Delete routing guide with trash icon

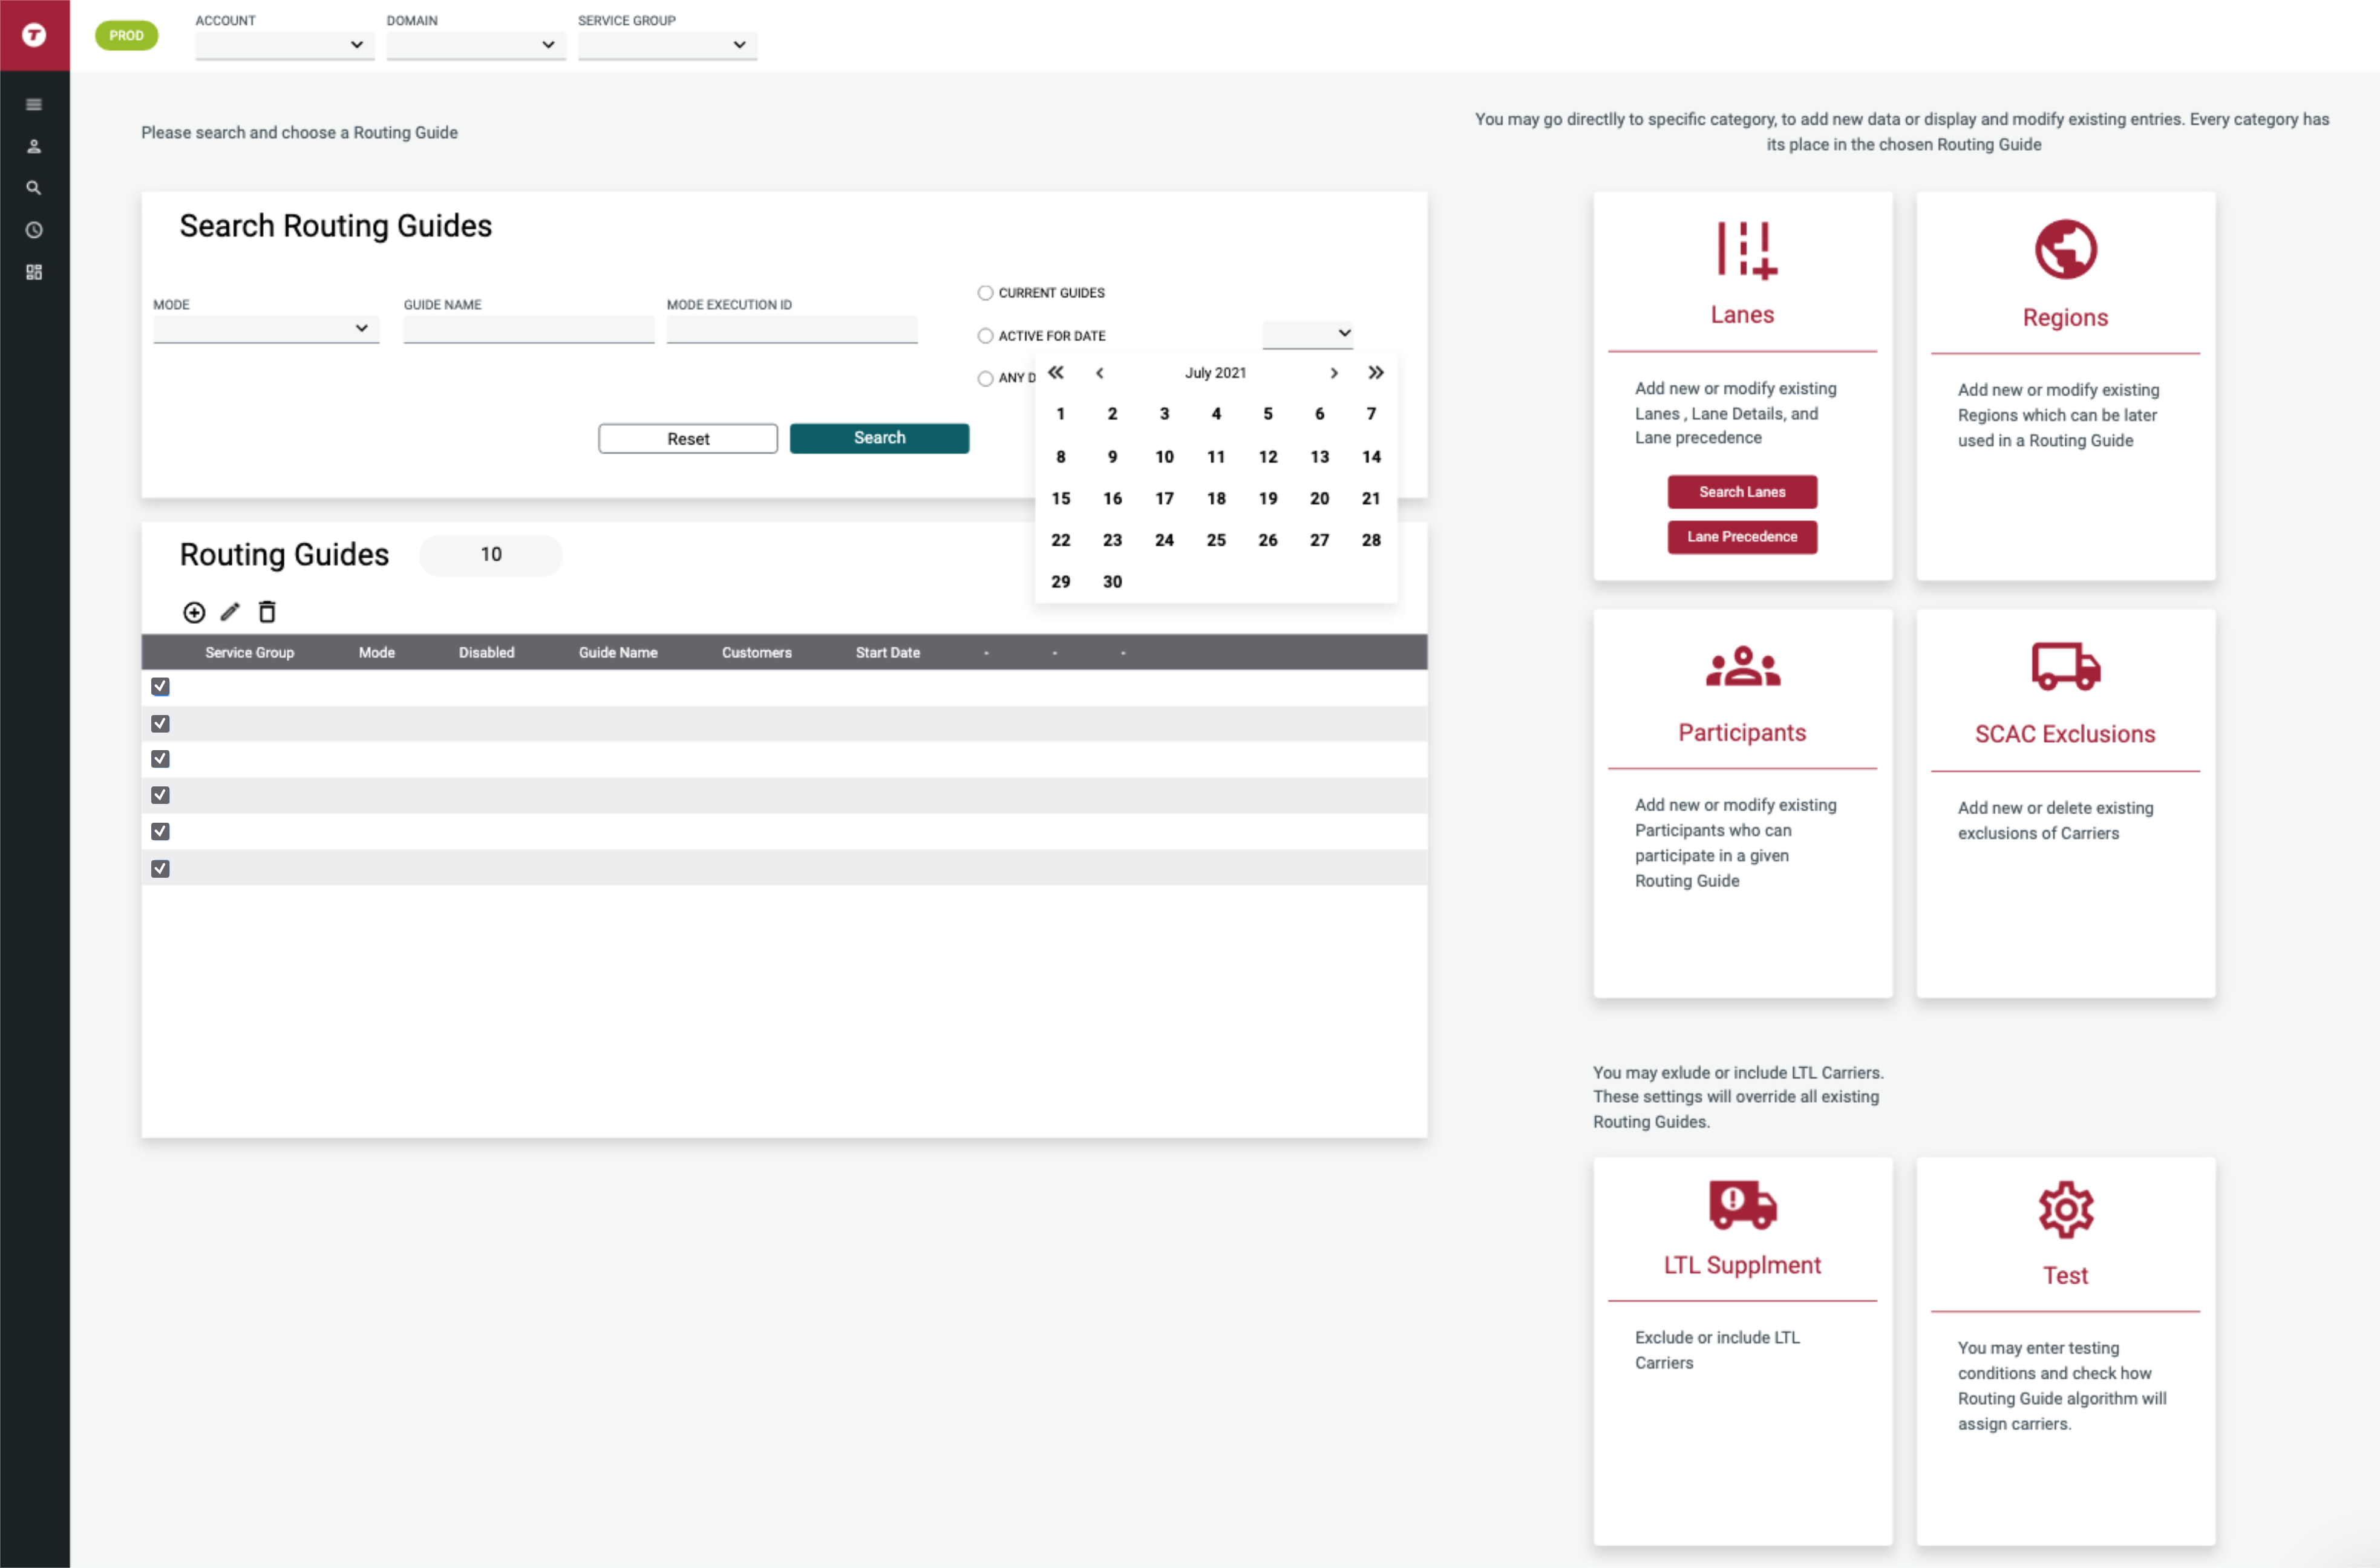(267, 611)
